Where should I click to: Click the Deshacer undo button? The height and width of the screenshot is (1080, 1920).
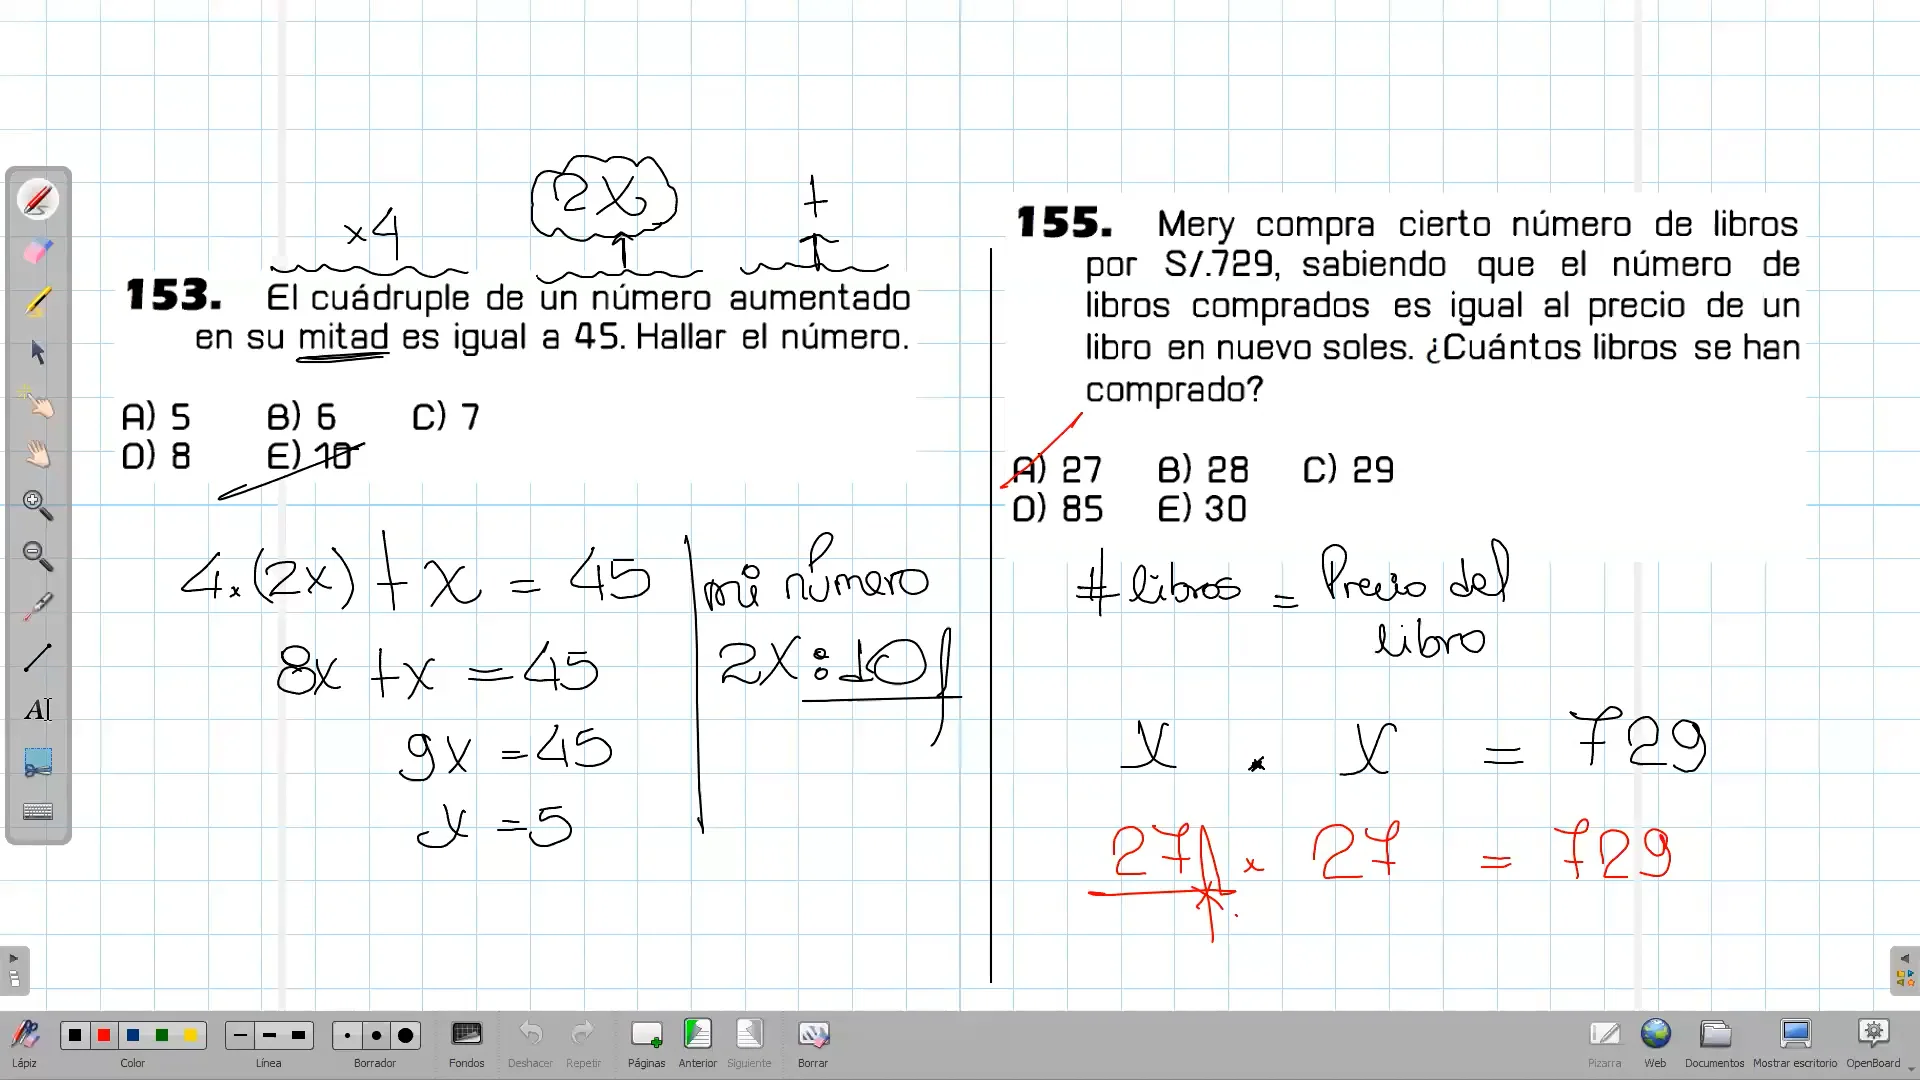coord(530,1043)
